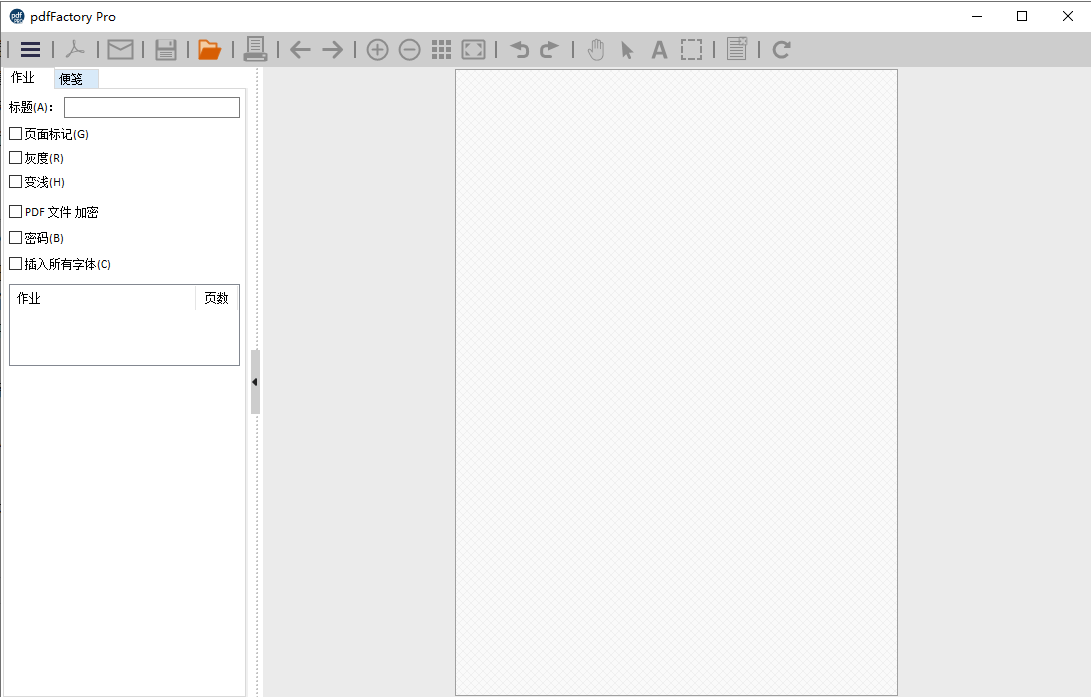Viewport: 1091px width, 697px height.
Task: Activate the hand pan tool
Action: pyautogui.click(x=596, y=50)
